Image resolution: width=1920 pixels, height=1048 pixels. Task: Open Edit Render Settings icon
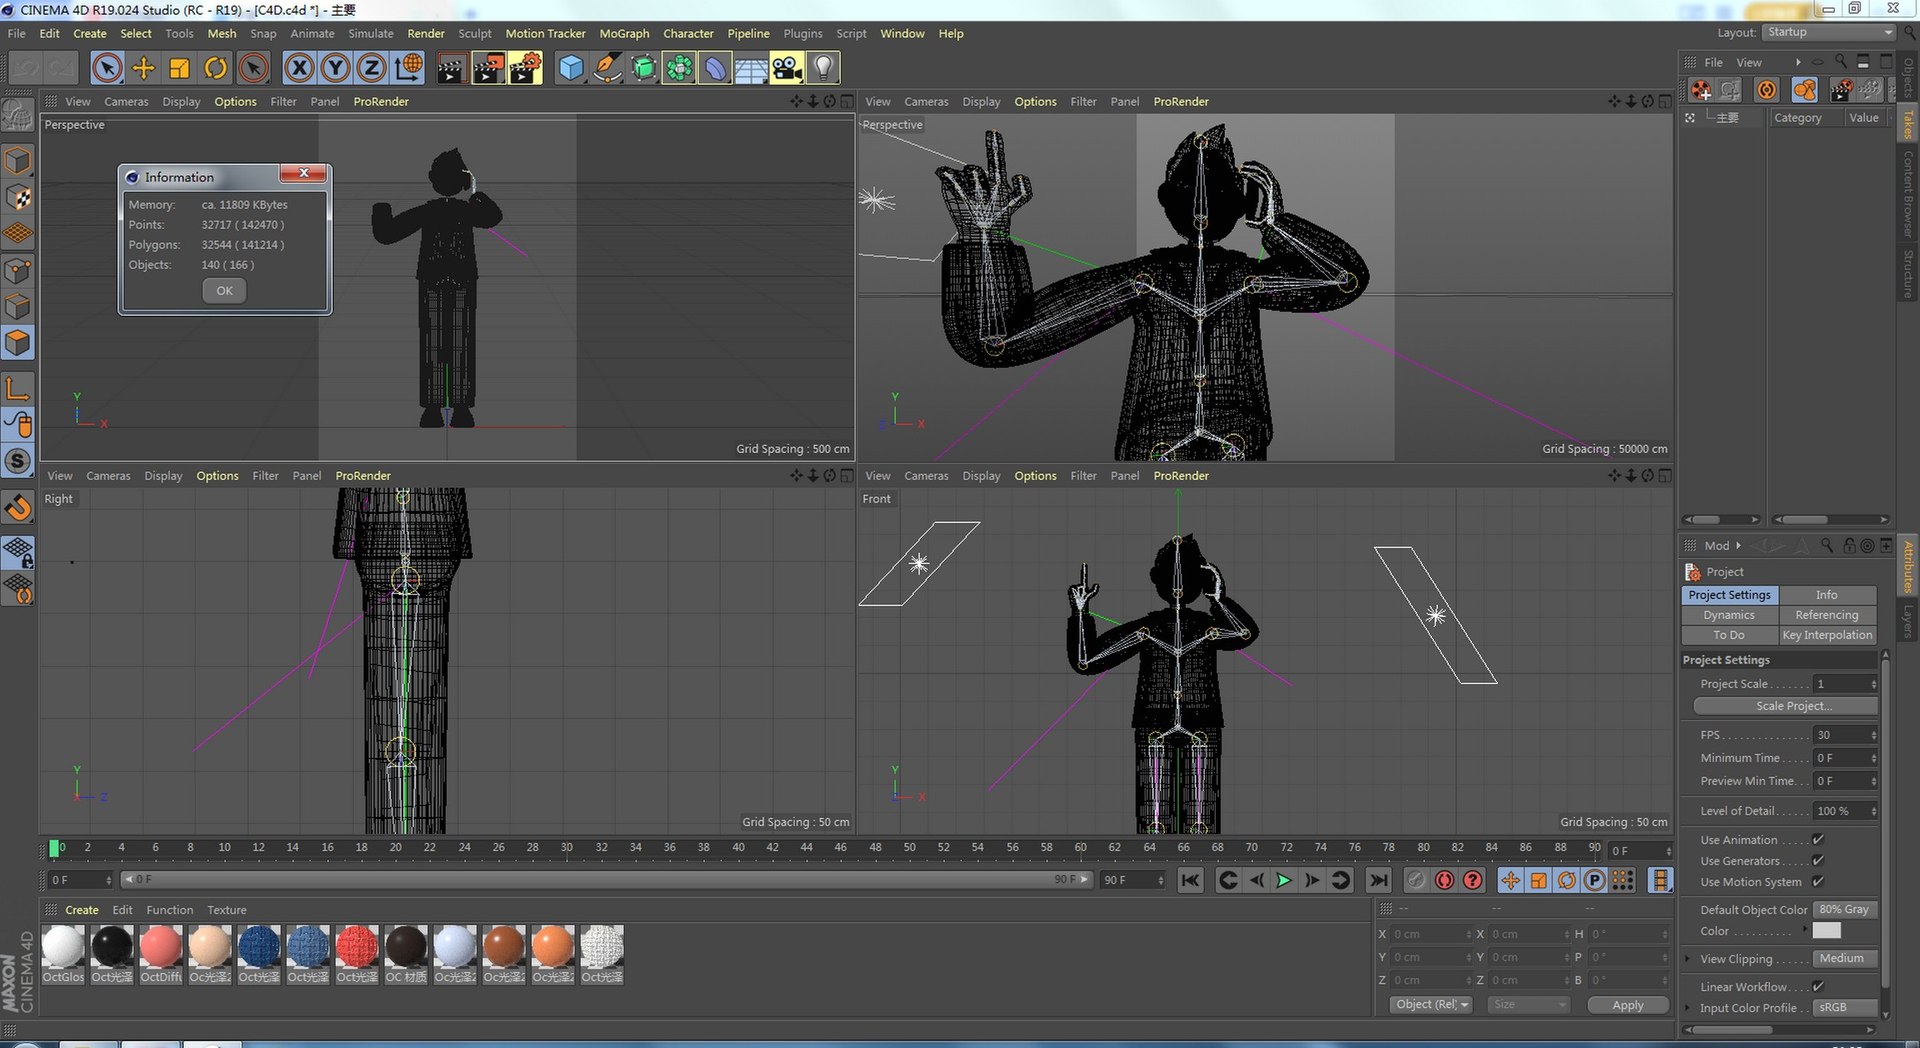point(525,68)
